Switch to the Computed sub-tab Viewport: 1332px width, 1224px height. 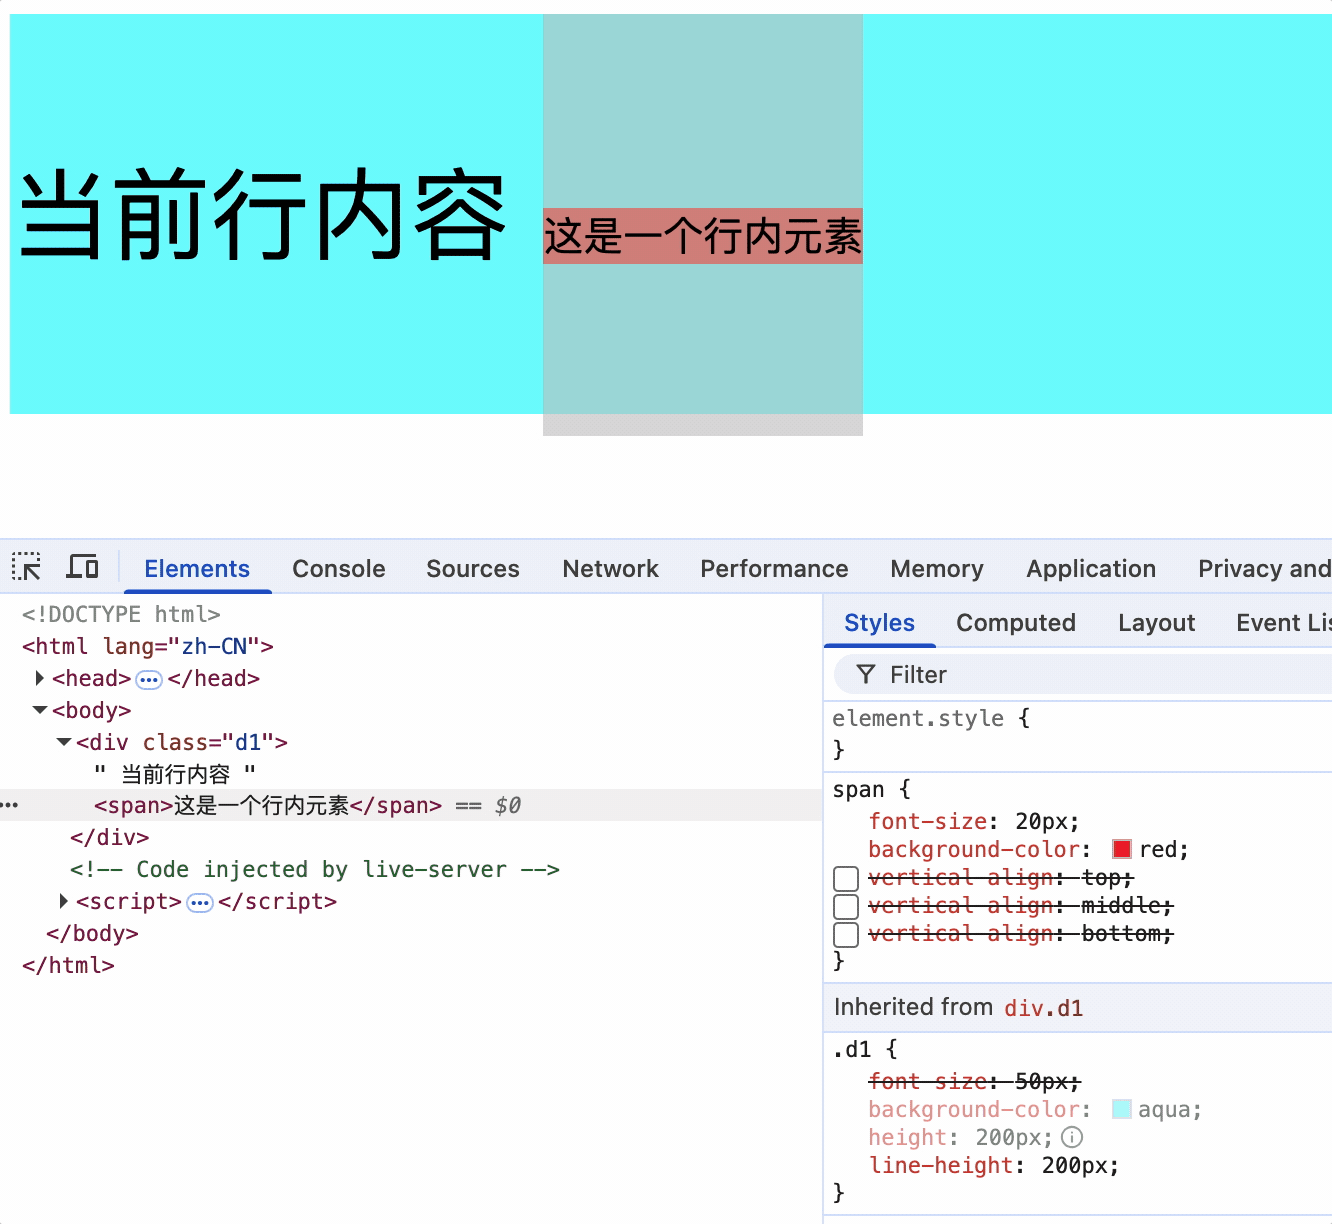1016,622
